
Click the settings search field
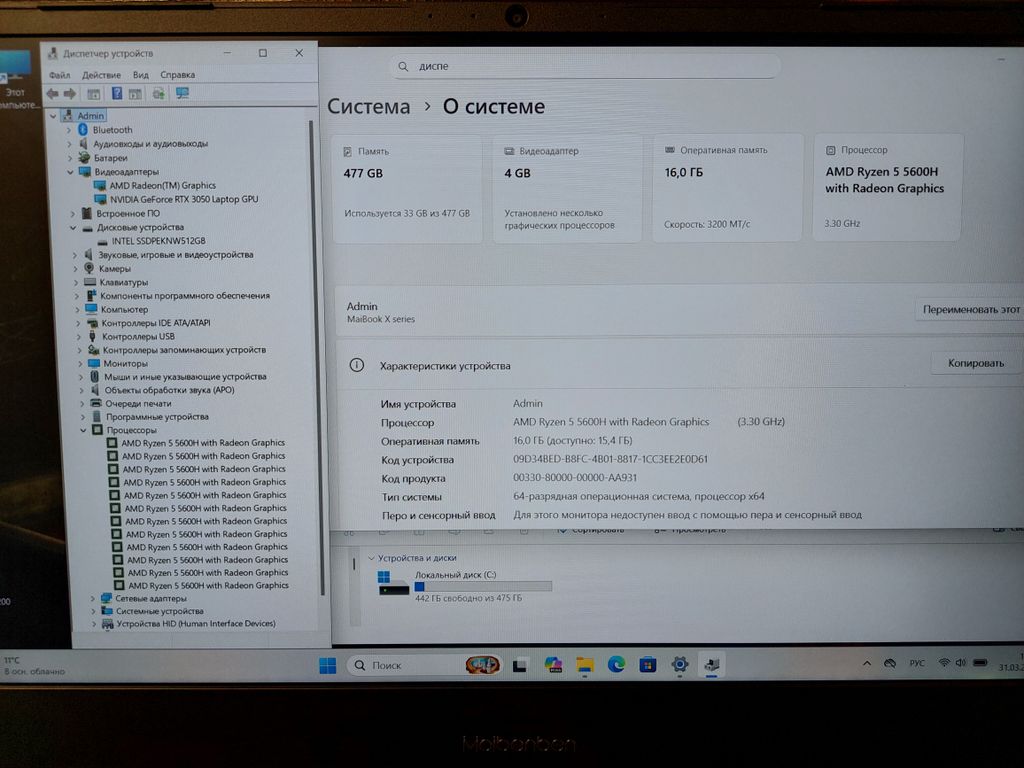(585, 66)
